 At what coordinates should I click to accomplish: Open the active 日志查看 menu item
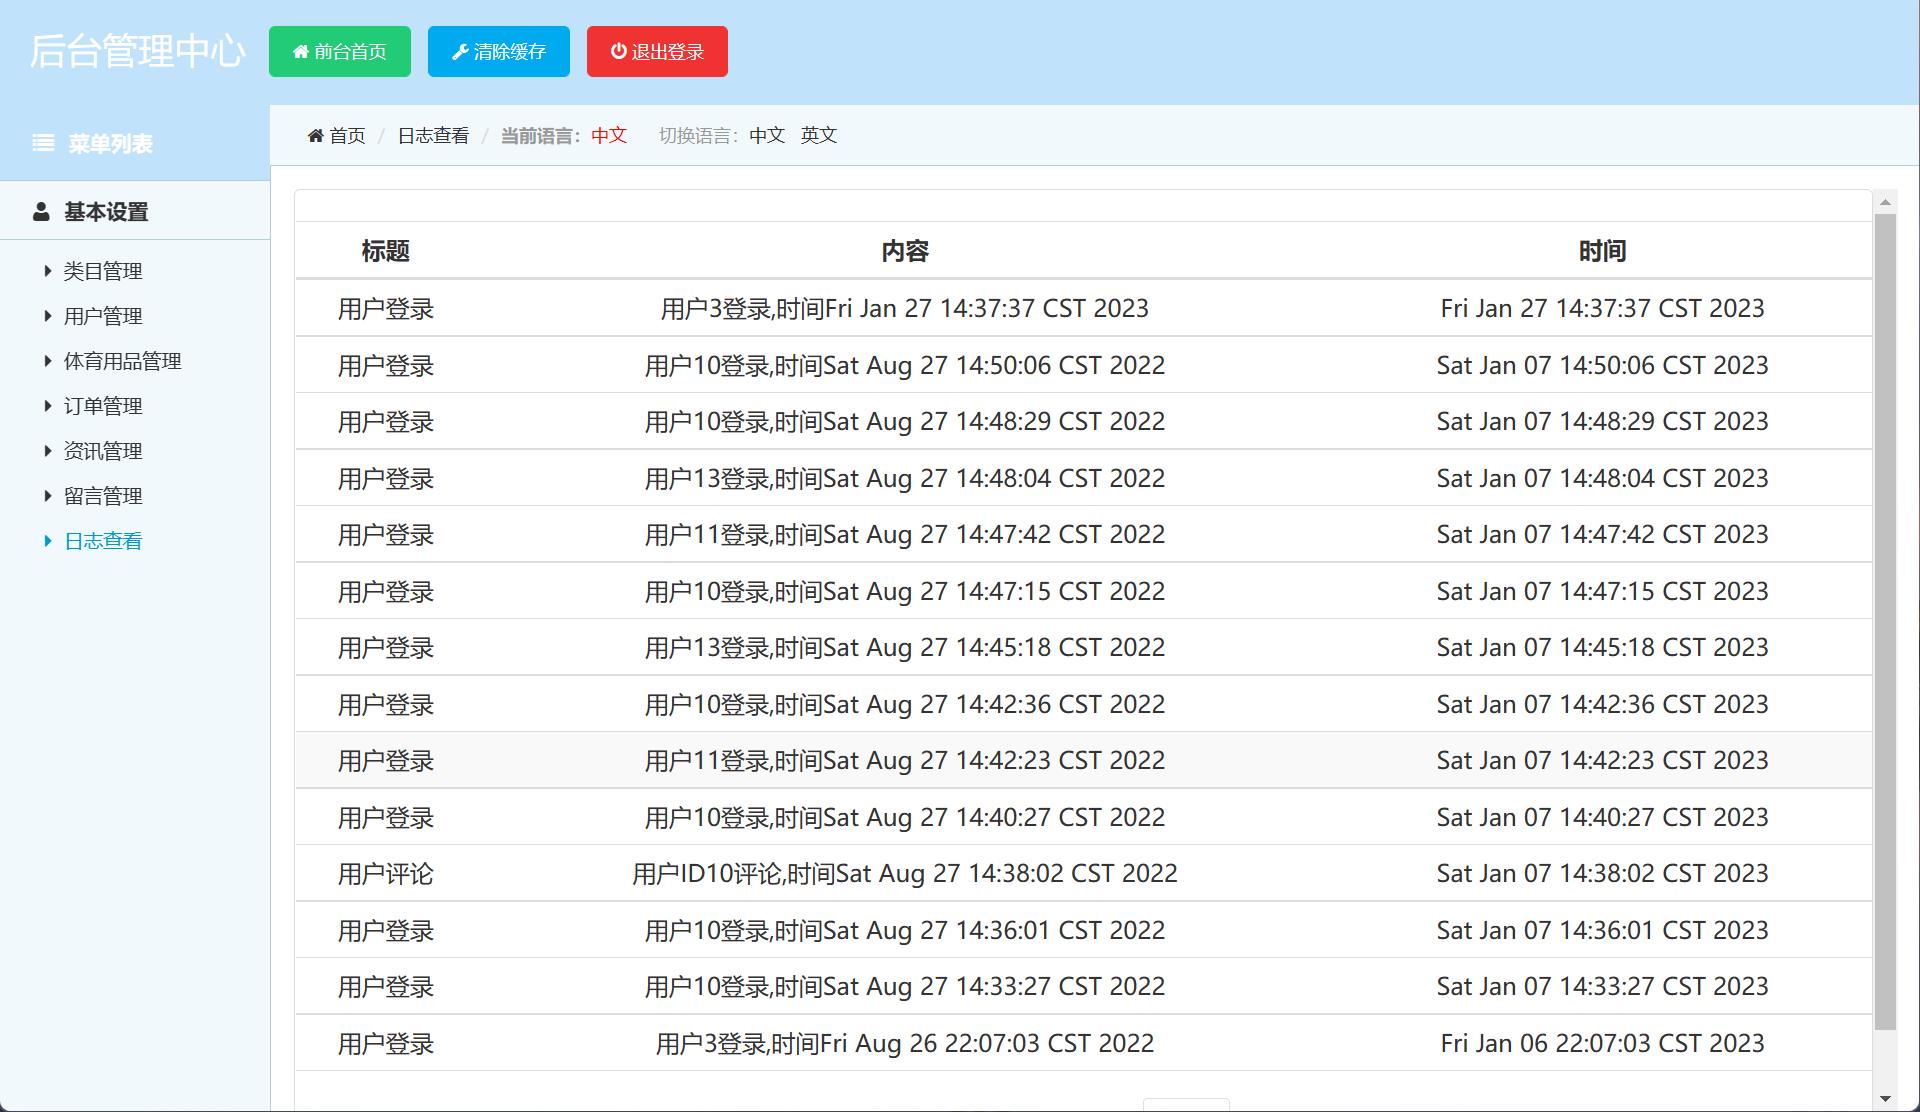103,541
